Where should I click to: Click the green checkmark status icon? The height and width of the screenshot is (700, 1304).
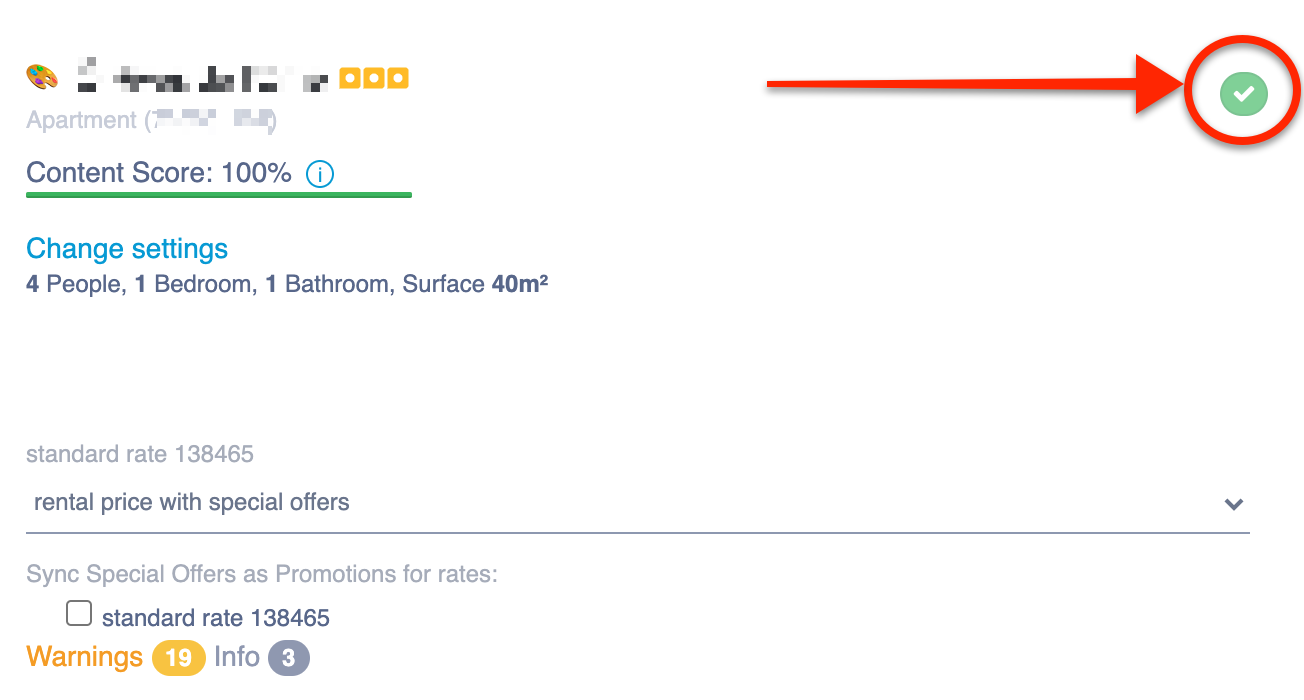(x=1243, y=93)
